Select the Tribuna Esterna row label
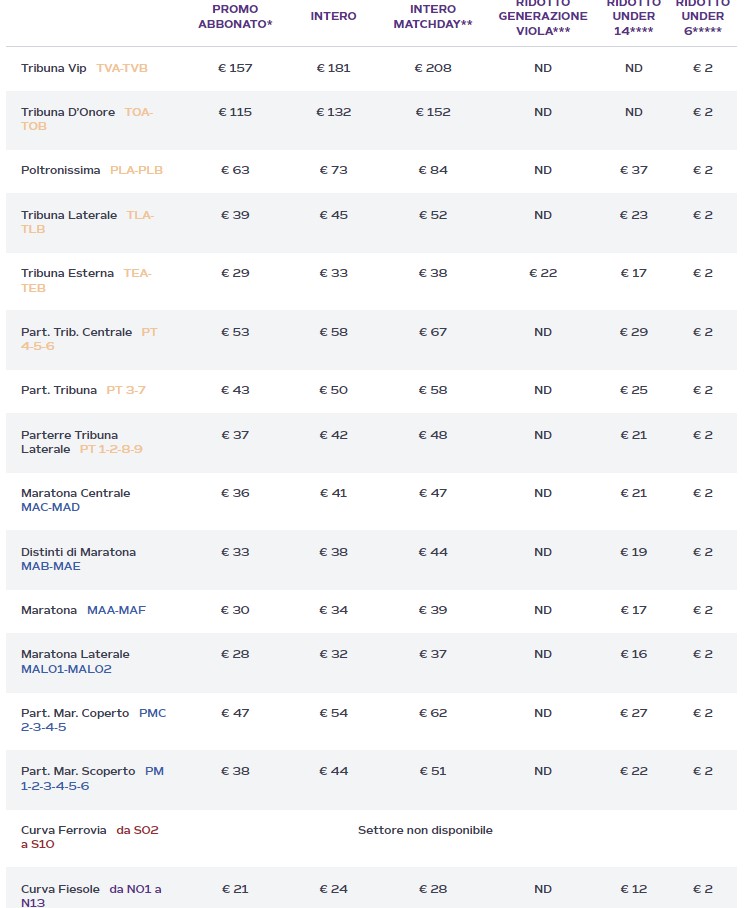The image size is (747, 908). [x=67, y=273]
